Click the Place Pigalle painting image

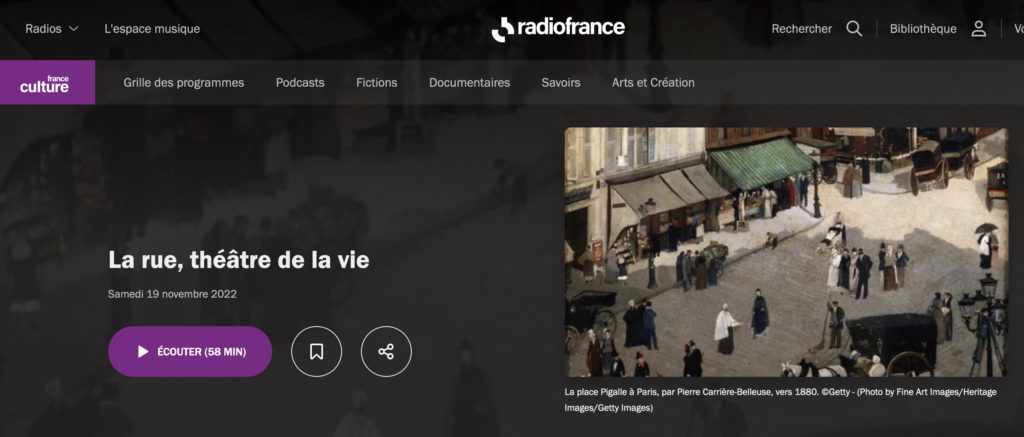786,252
